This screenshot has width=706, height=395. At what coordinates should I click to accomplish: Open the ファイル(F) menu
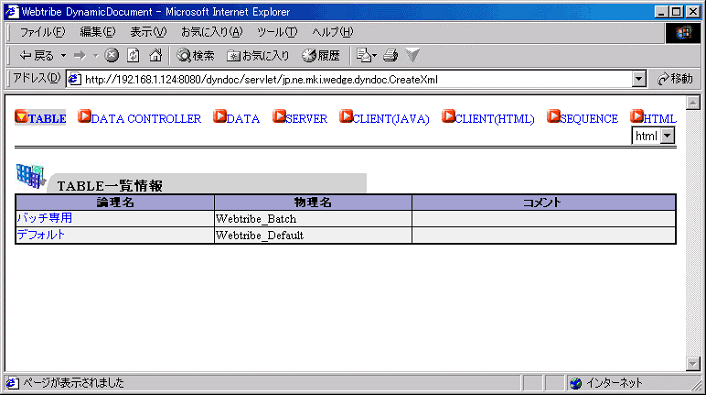point(42,32)
